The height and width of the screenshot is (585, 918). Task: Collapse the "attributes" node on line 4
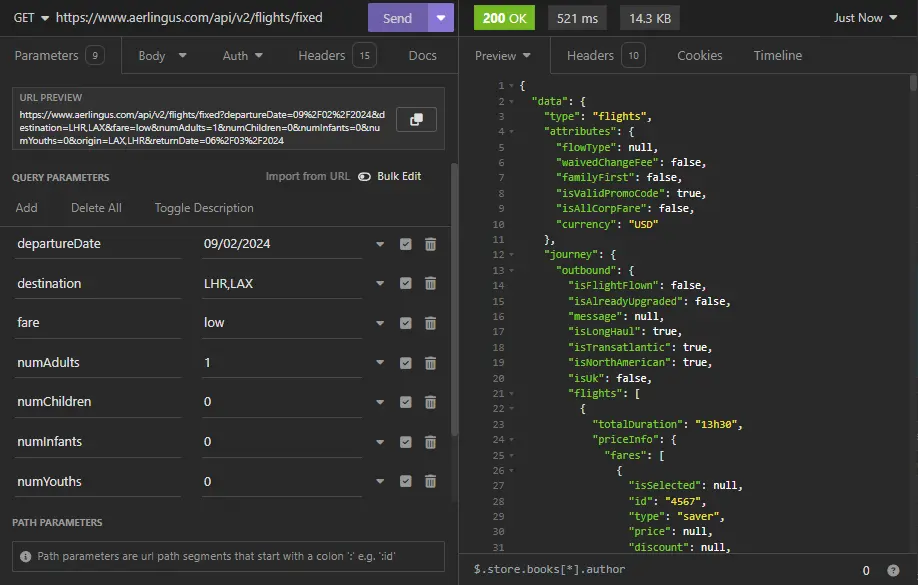(511, 132)
